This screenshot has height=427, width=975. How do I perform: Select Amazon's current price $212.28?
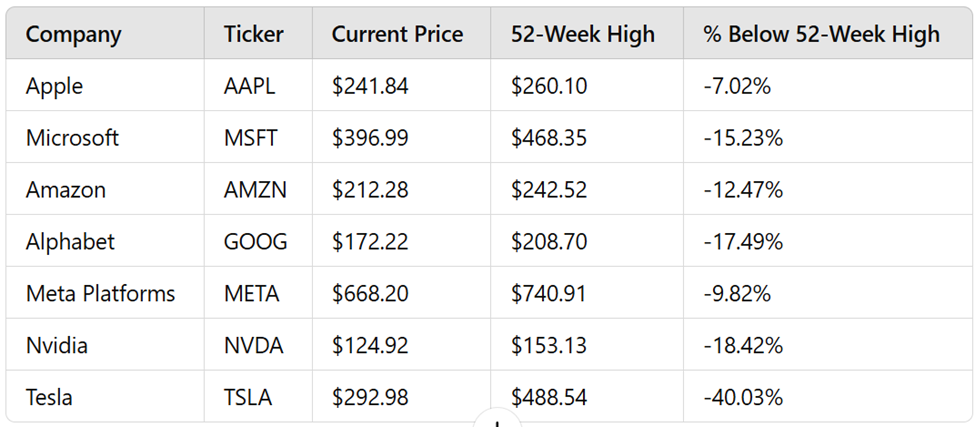pyautogui.click(x=370, y=190)
